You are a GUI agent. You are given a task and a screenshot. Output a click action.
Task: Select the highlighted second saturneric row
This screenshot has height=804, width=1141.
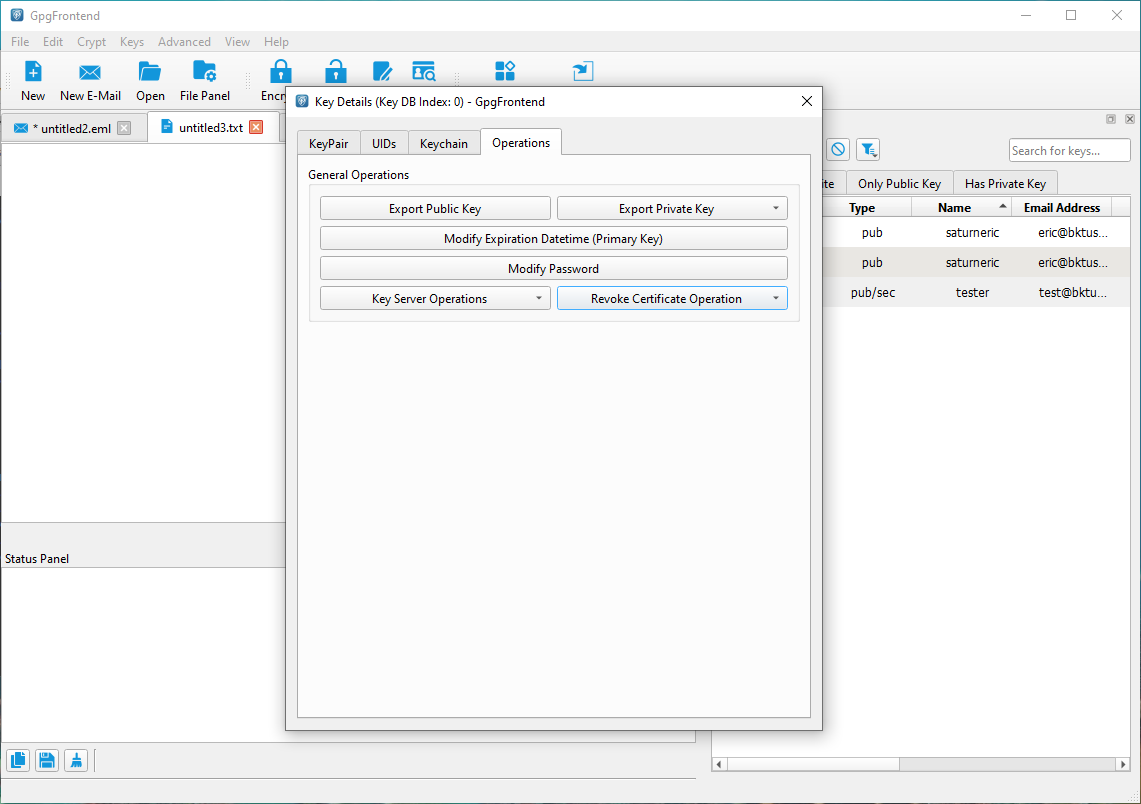[x=976, y=262]
